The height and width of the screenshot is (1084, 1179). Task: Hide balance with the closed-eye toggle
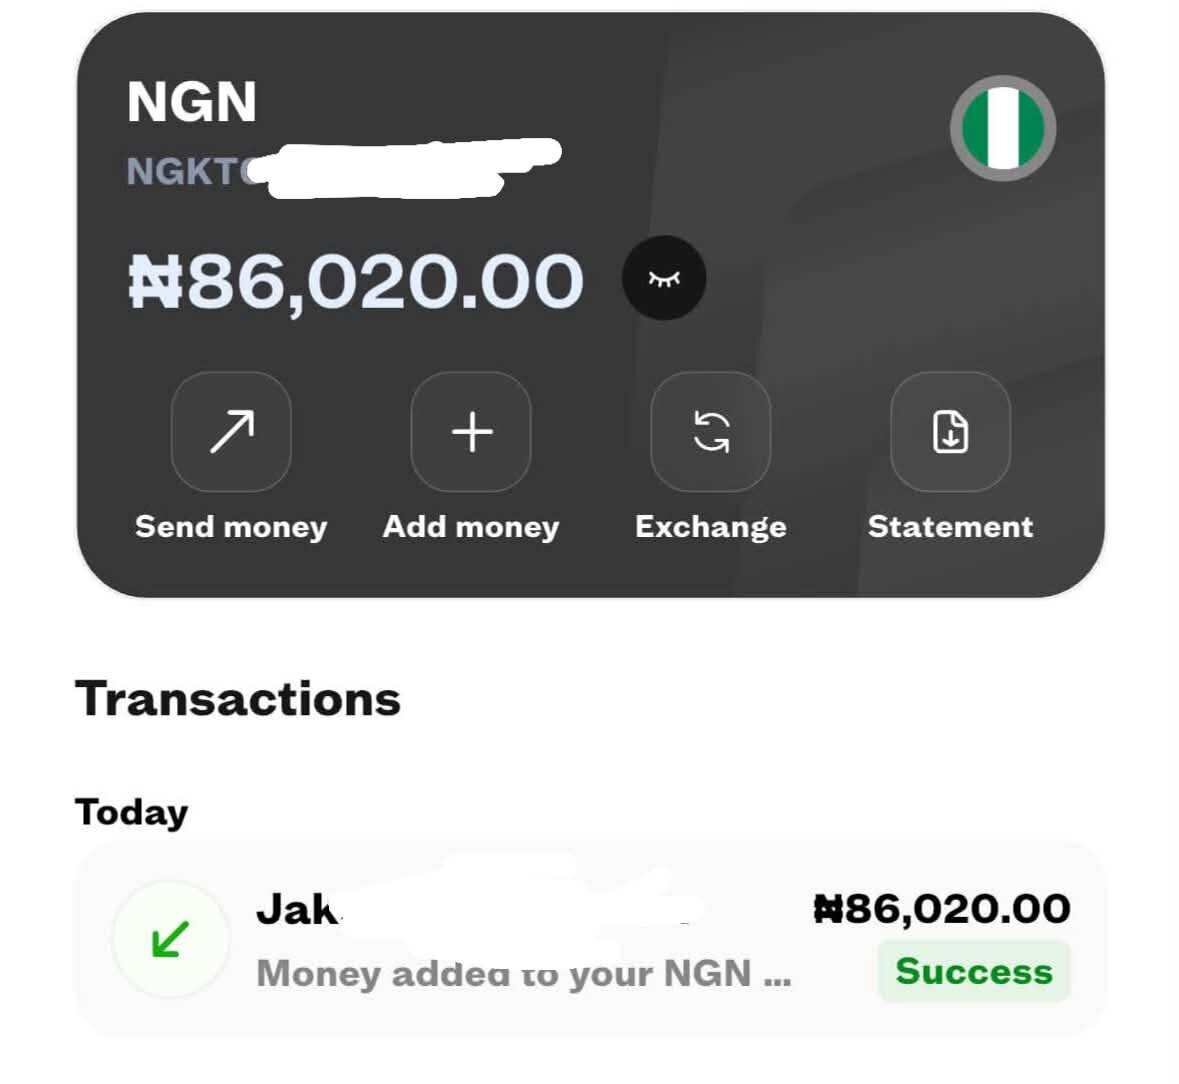pos(664,278)
